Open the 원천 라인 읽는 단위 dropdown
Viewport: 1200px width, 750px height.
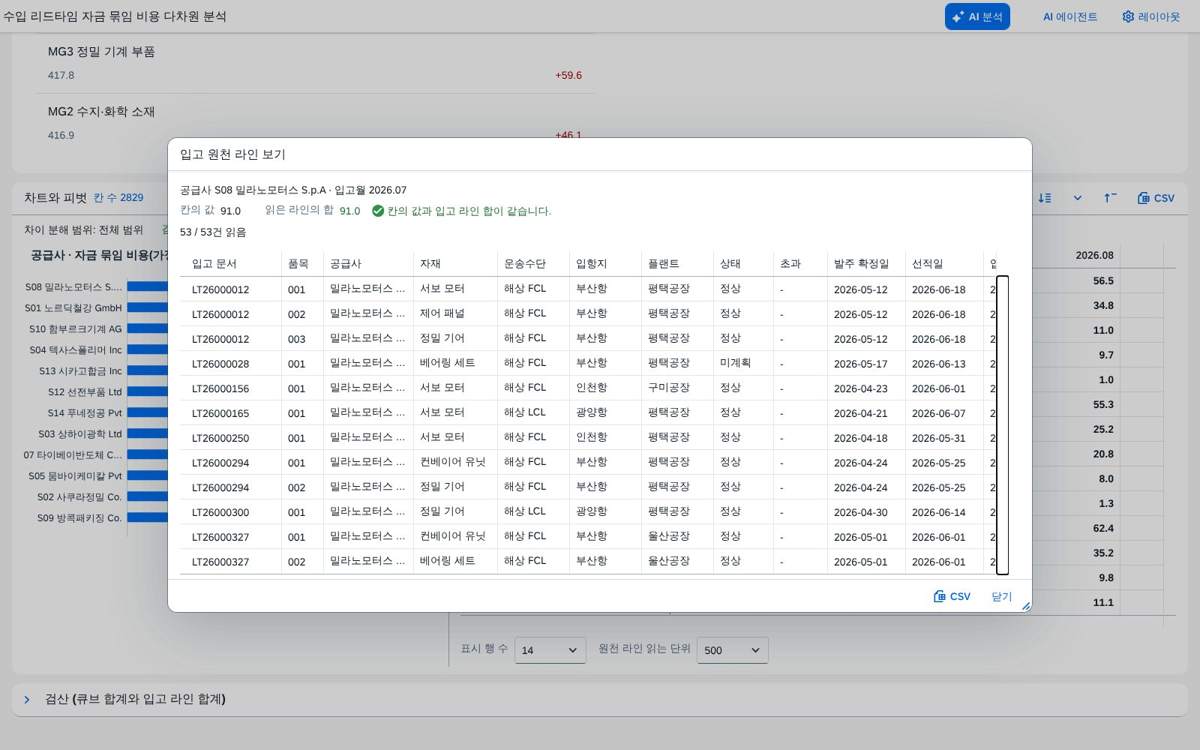(732, 650)
